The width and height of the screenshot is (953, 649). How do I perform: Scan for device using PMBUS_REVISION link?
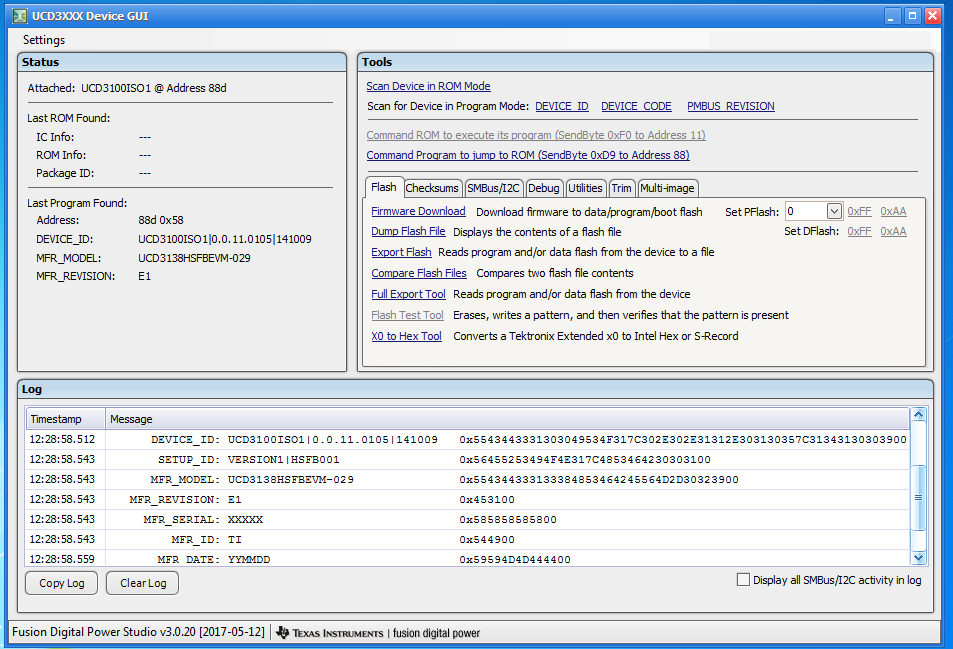click(731, 106)
